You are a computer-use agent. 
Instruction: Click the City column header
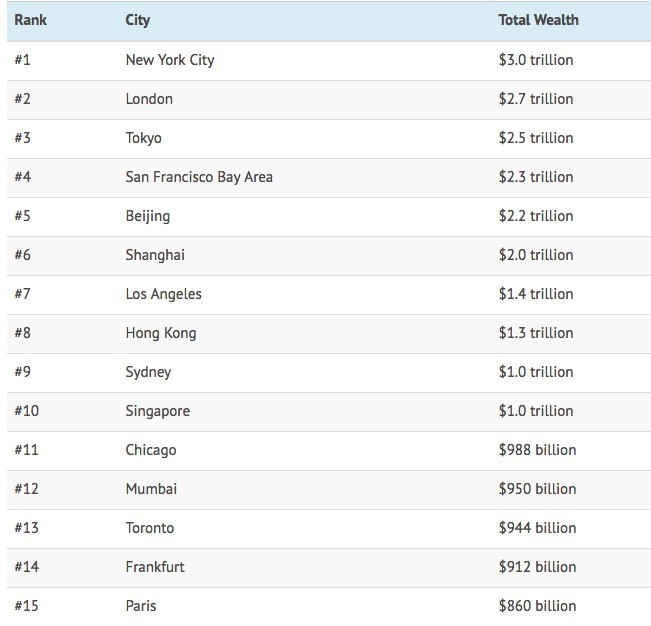pos(138,20)
